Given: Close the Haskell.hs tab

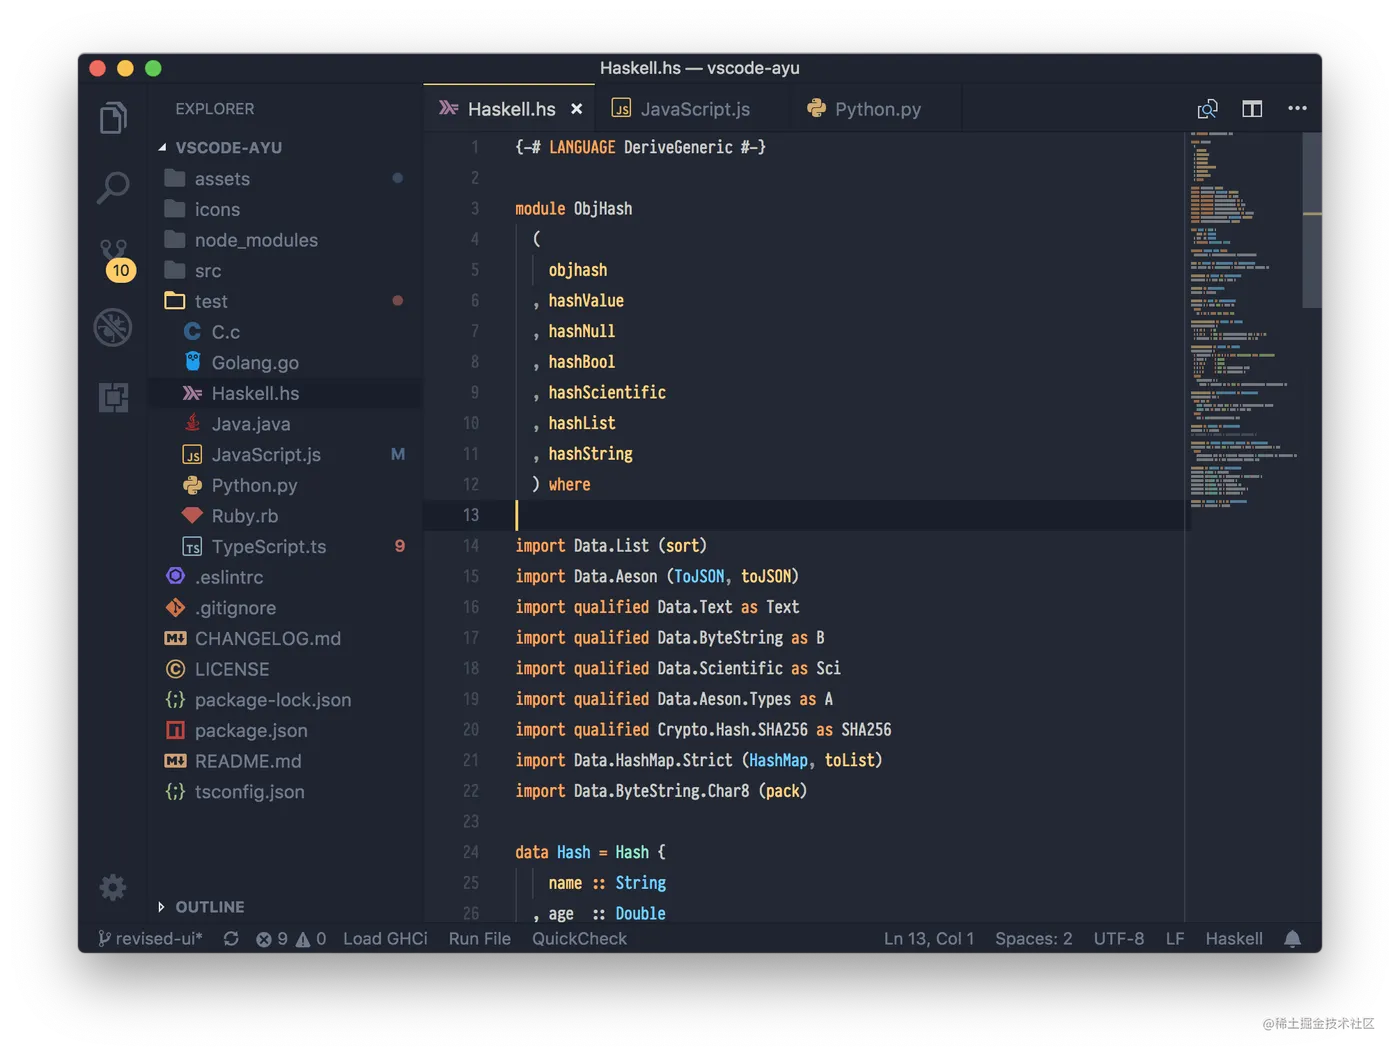Looking at the screenshot, I should click(x=576, y=109).
